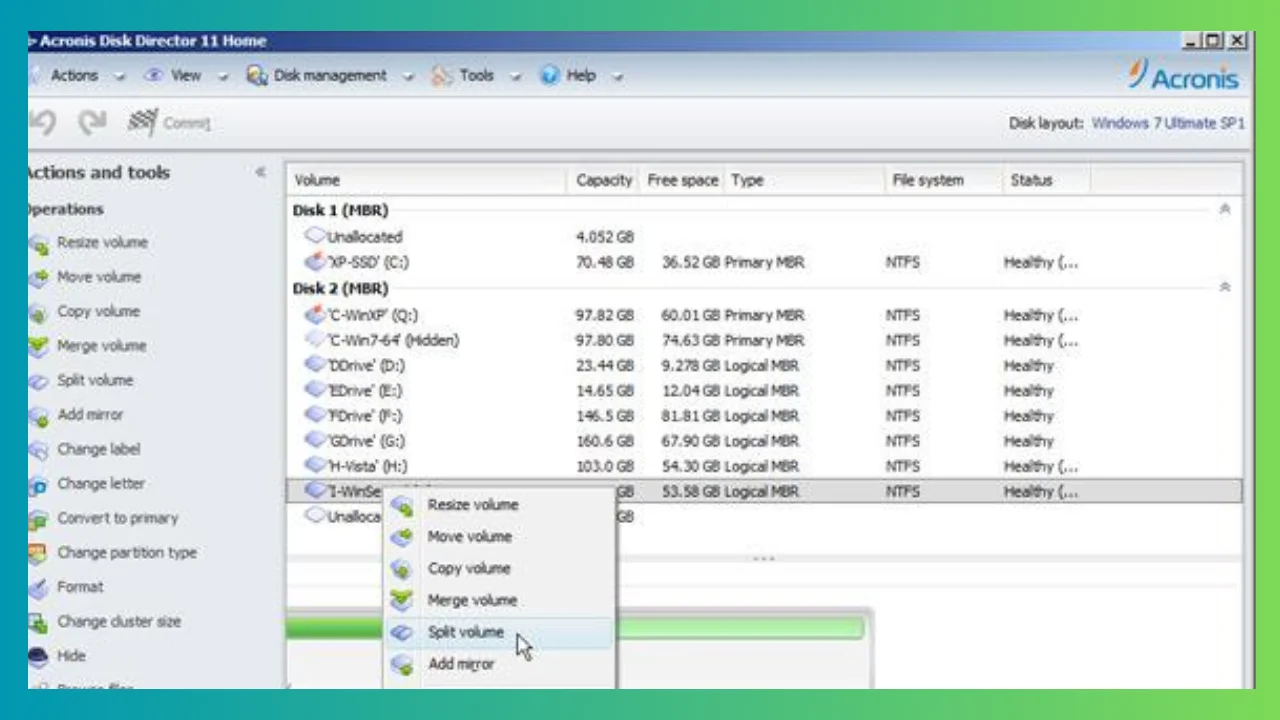
Task: Sort by the File system column header
Action: pos(944,181)
